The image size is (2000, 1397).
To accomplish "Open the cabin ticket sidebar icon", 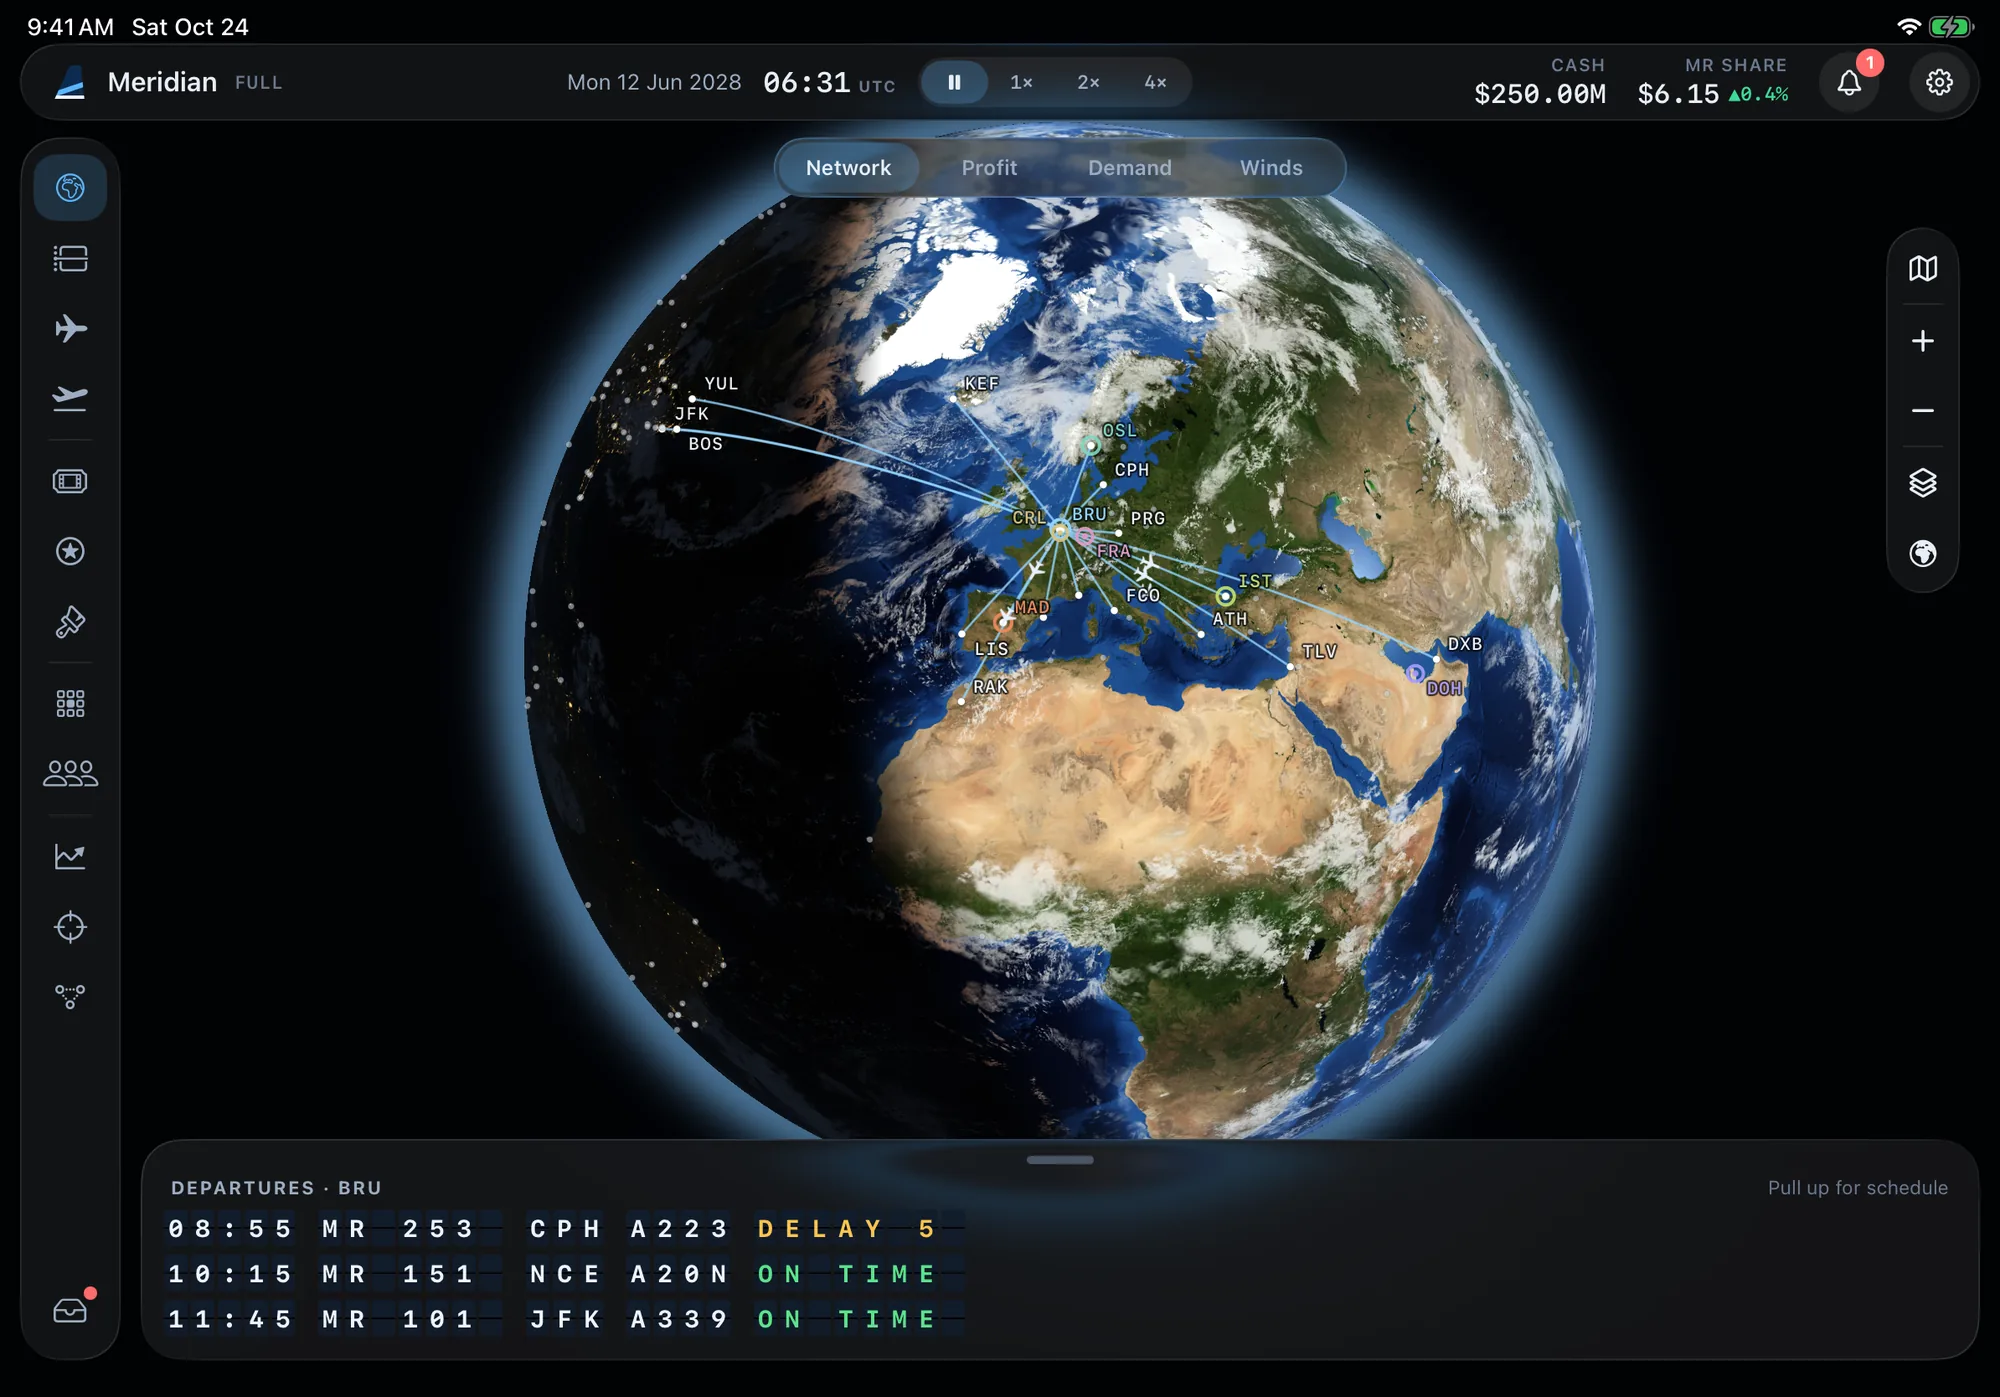I will pos(70,481).
